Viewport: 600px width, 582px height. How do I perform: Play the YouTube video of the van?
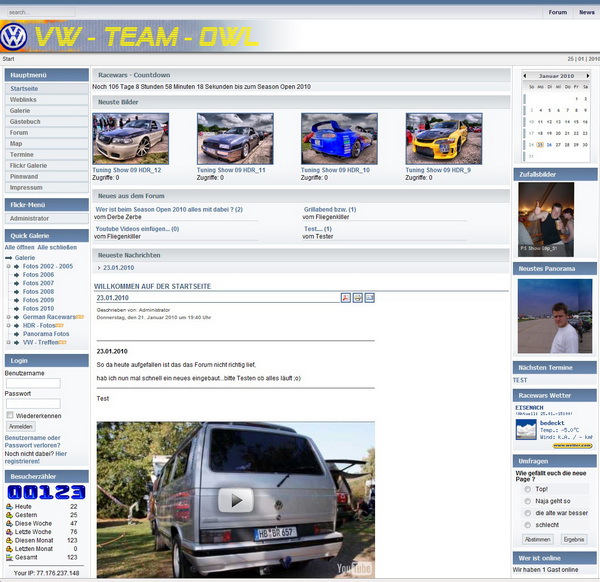coord(236,500)
